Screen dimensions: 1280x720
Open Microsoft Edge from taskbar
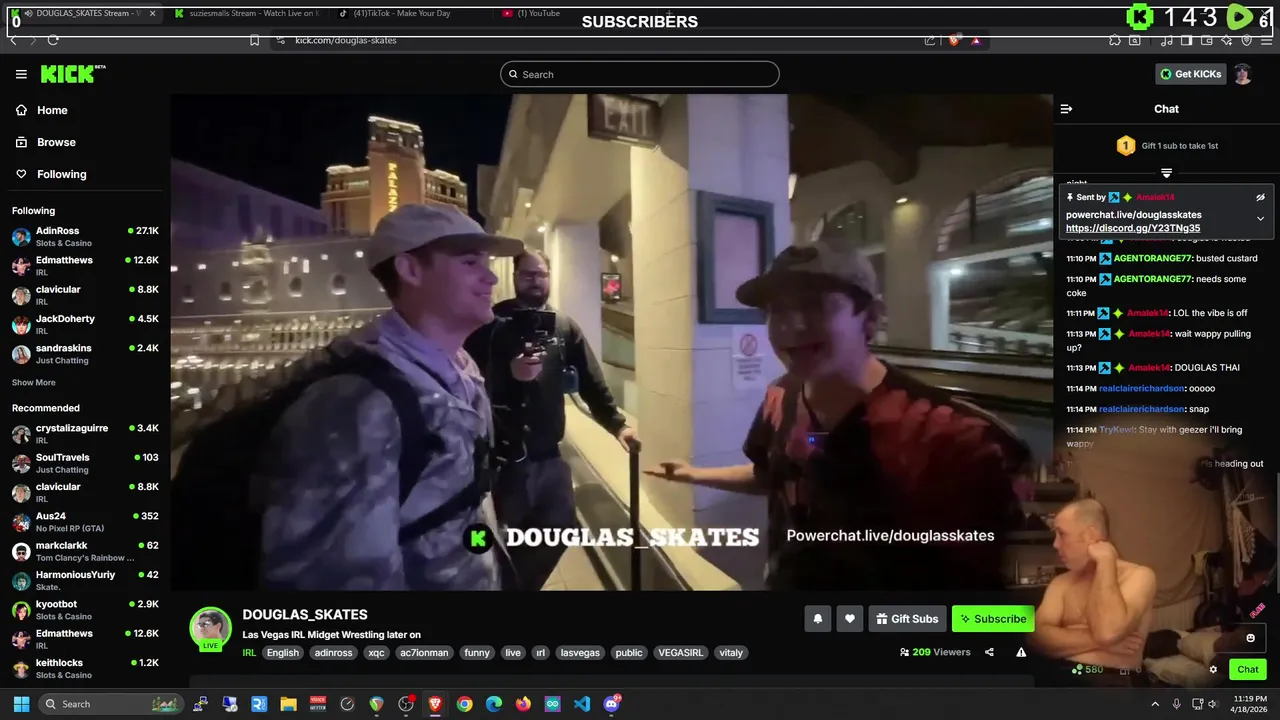(494, 704)
